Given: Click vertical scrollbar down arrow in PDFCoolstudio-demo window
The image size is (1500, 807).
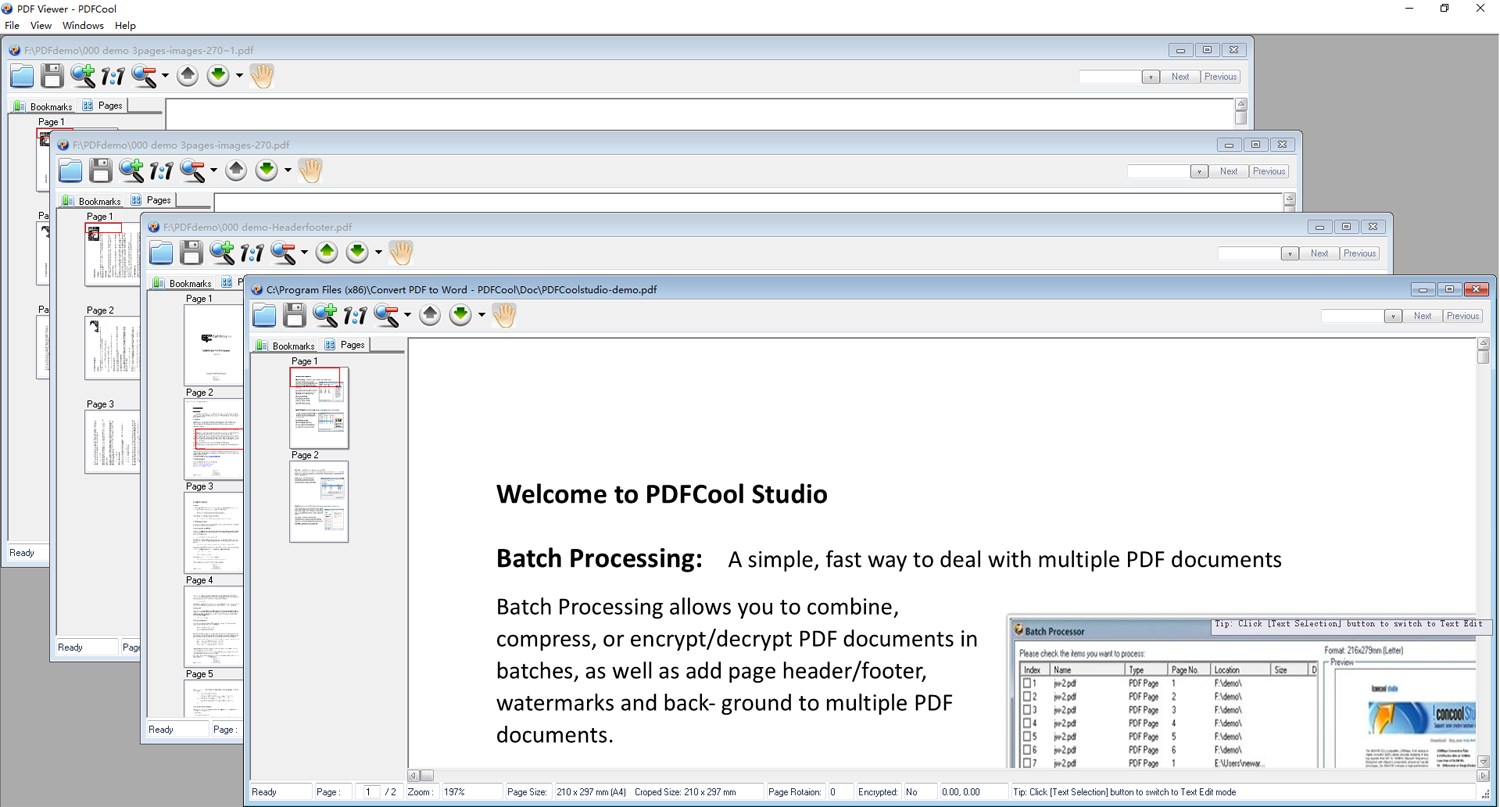Looking at the screenshot, I should [x=1483, y=761].
